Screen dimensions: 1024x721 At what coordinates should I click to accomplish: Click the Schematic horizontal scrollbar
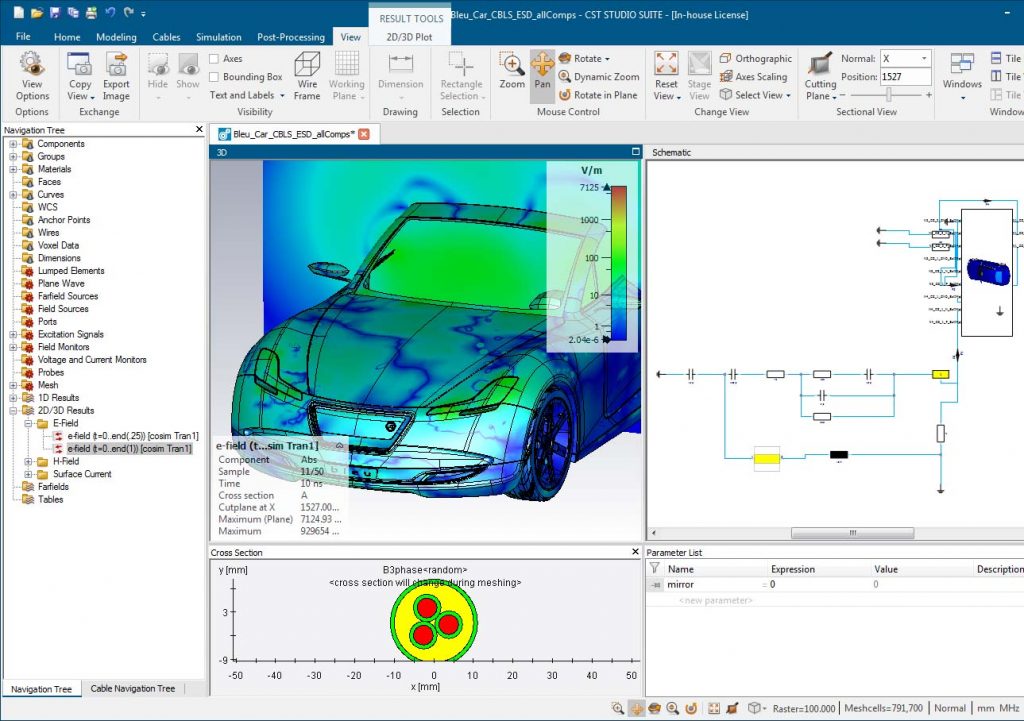pyautogui.click(x=852, y=533)
